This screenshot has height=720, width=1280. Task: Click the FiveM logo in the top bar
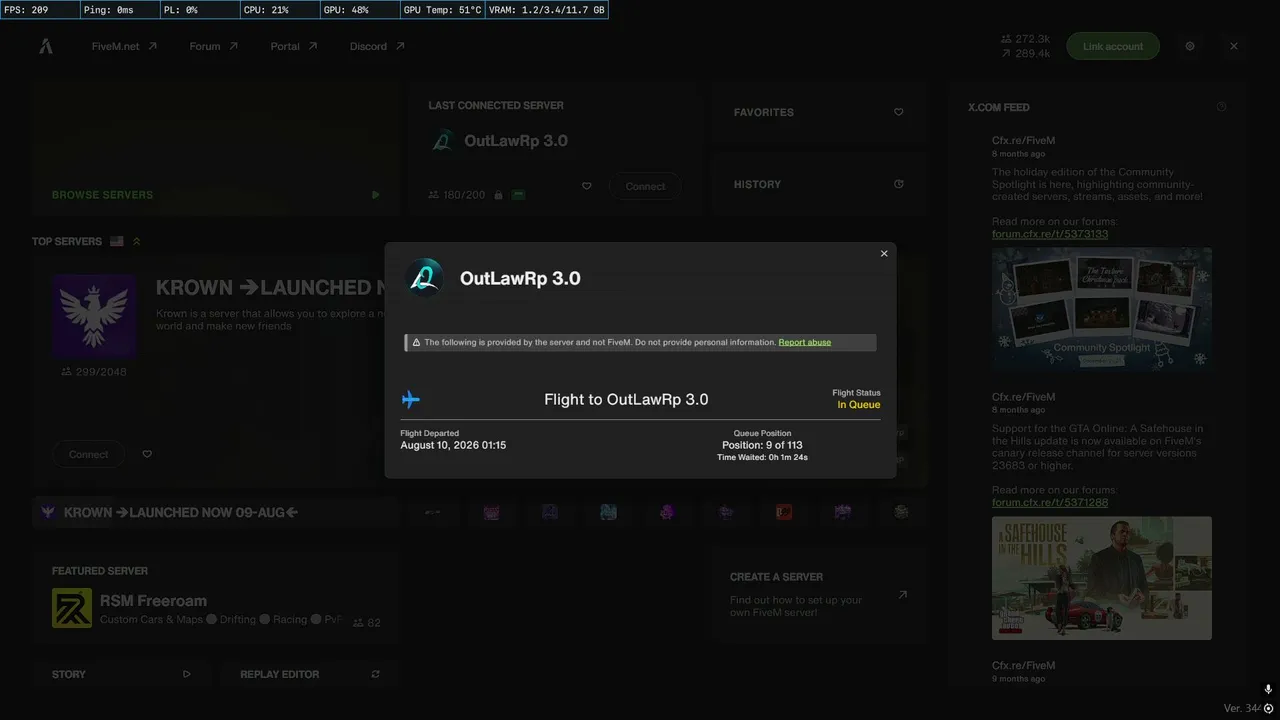(46, 46)
